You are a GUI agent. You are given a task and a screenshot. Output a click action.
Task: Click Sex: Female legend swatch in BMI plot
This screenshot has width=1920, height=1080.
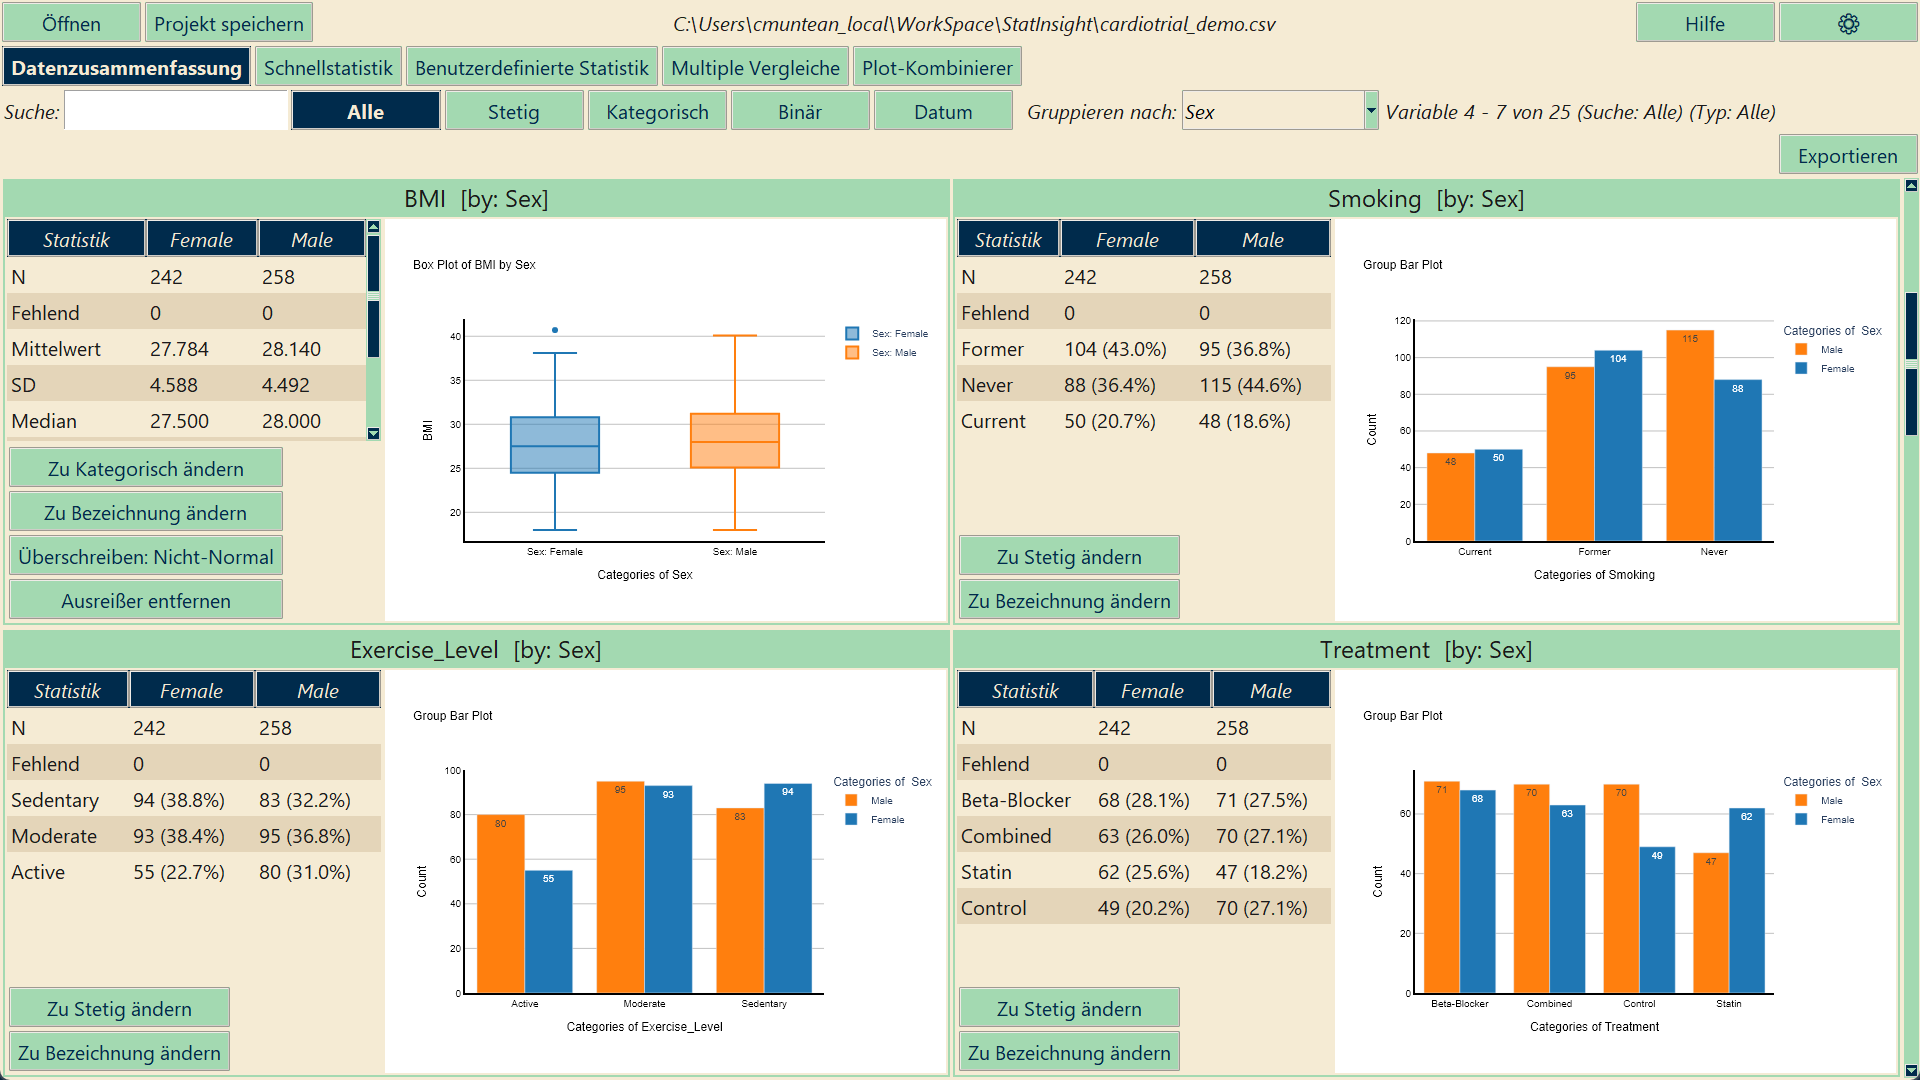click(x=852, y=333)
